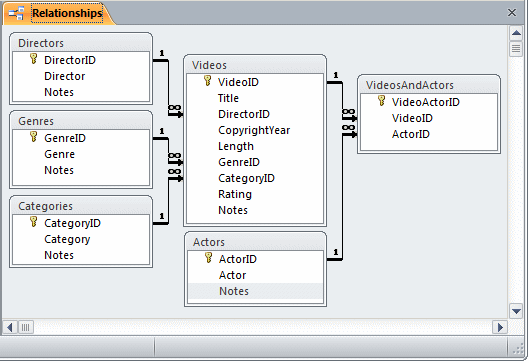Select the Genre field in Genres table
This screenshot has width=529, height=363.
(x=81, y=154)
